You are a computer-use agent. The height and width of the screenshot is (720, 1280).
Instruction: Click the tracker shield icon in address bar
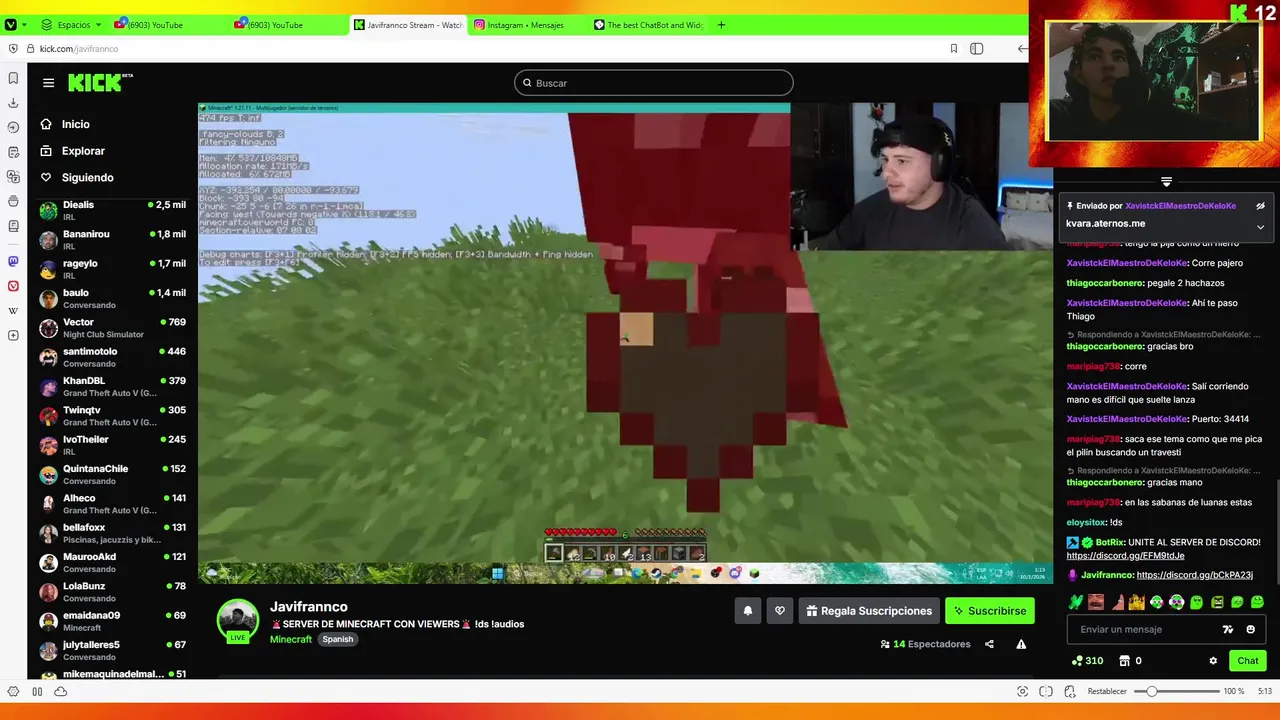coord(13,48)
